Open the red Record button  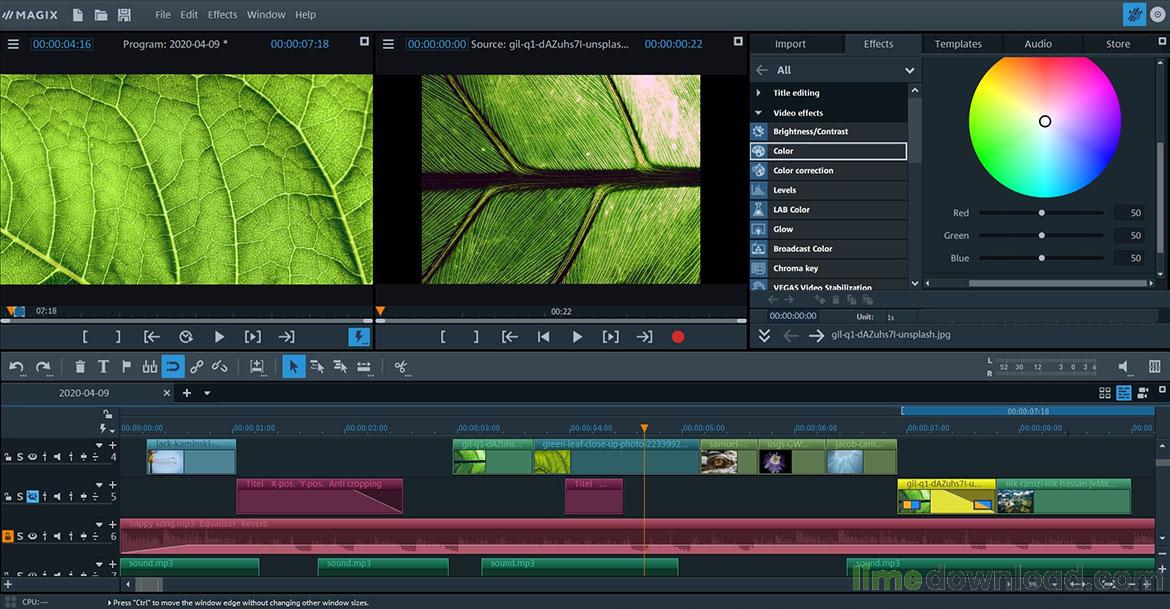point(677,337)
